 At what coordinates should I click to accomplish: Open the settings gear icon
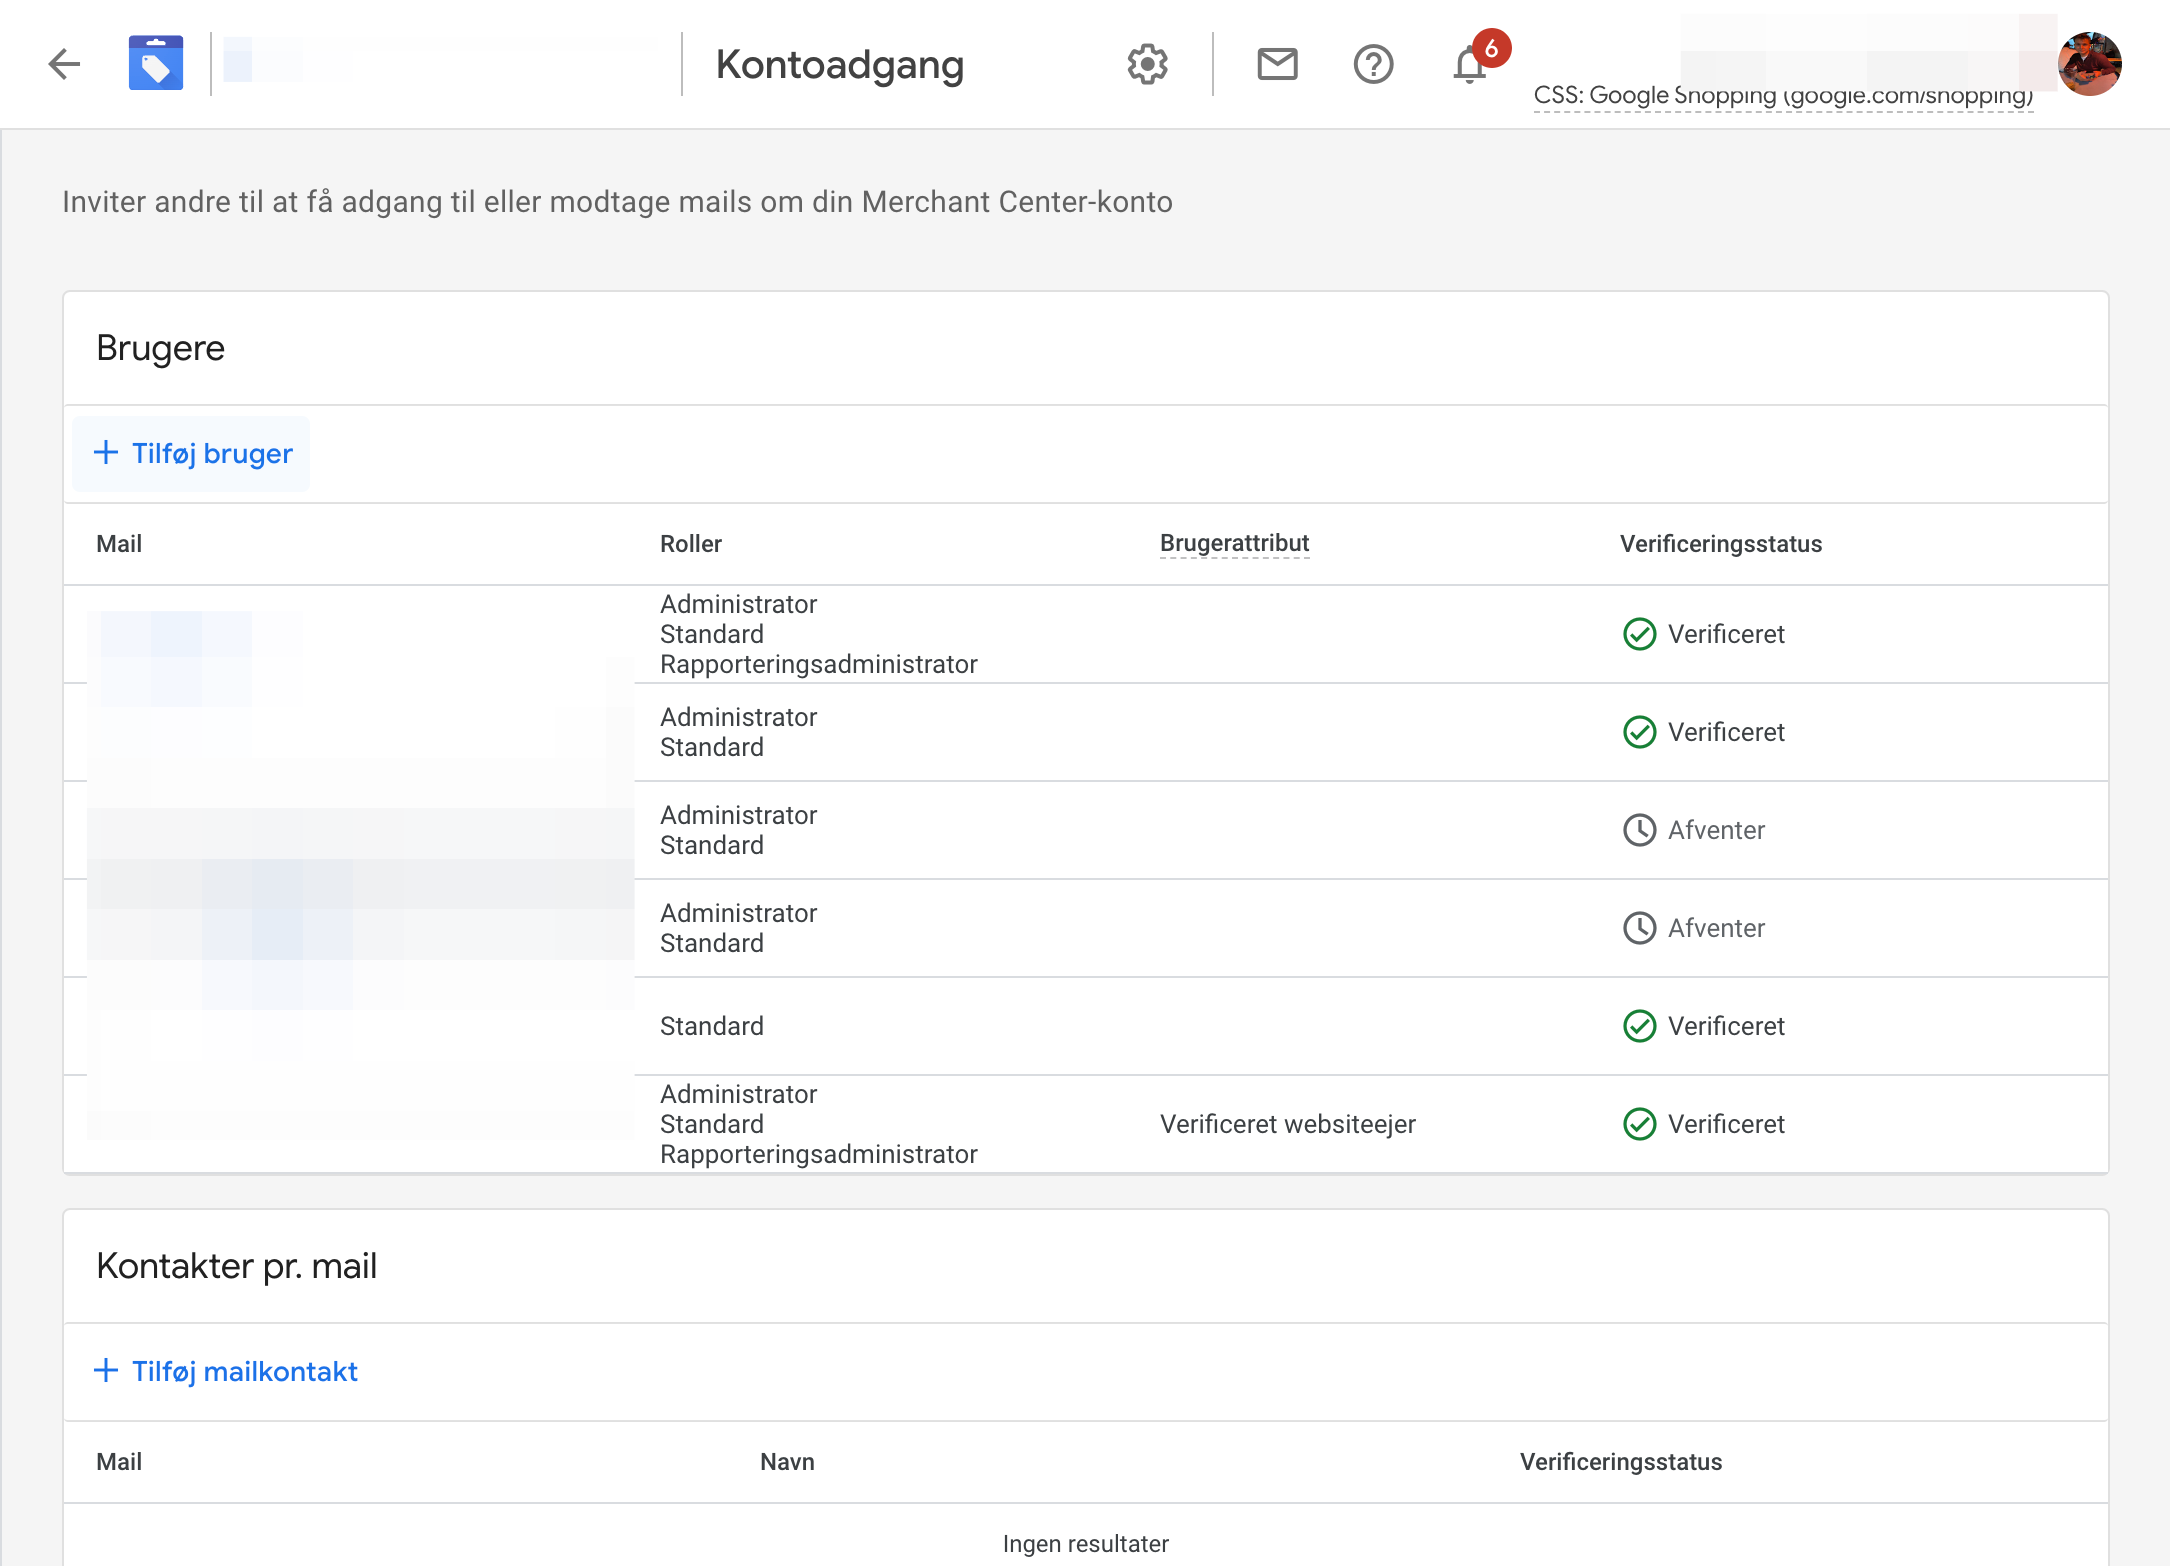pos(1148,64)
